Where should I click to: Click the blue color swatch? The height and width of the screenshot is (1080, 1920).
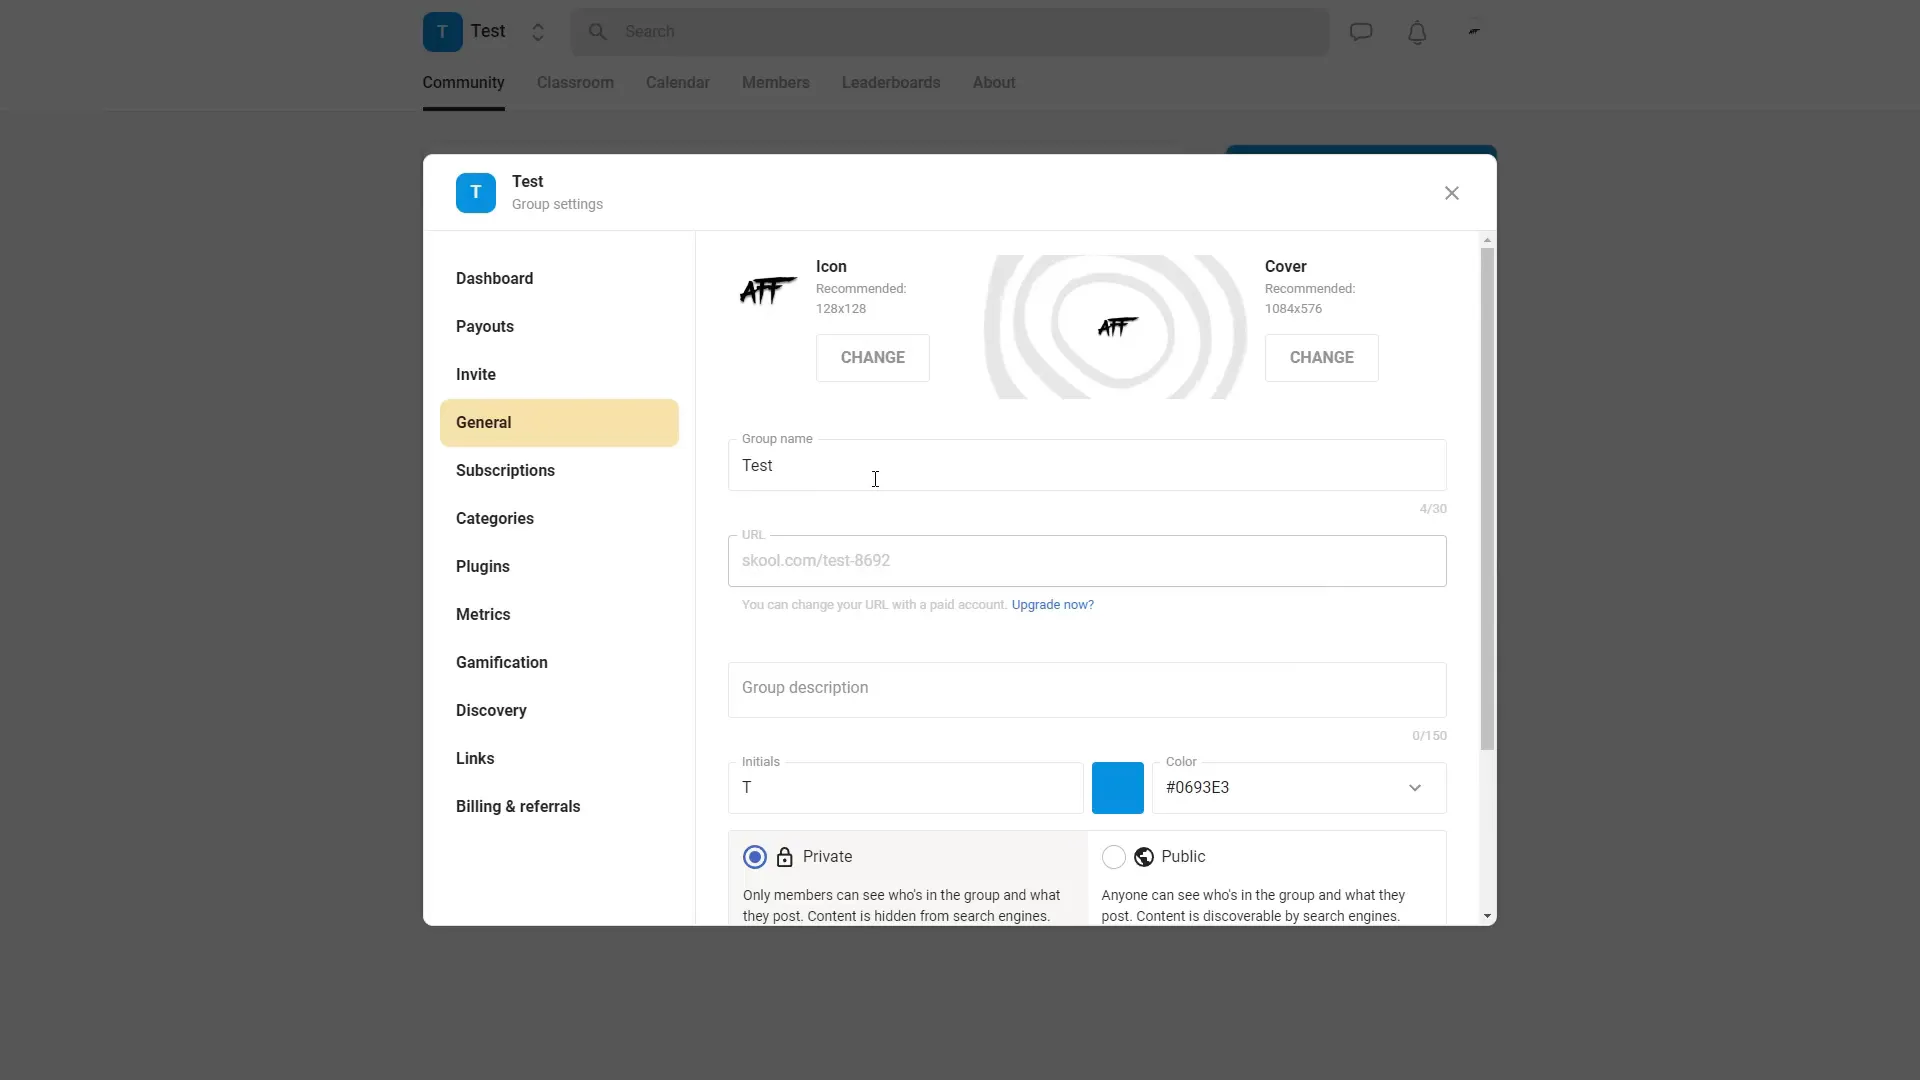[1118, 788]
